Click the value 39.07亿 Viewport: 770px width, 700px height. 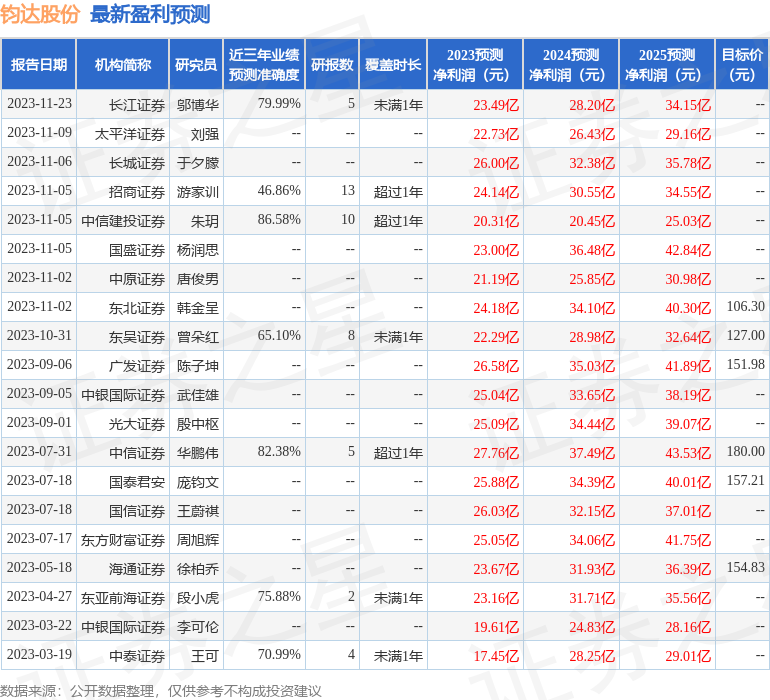tap(688, 423)
